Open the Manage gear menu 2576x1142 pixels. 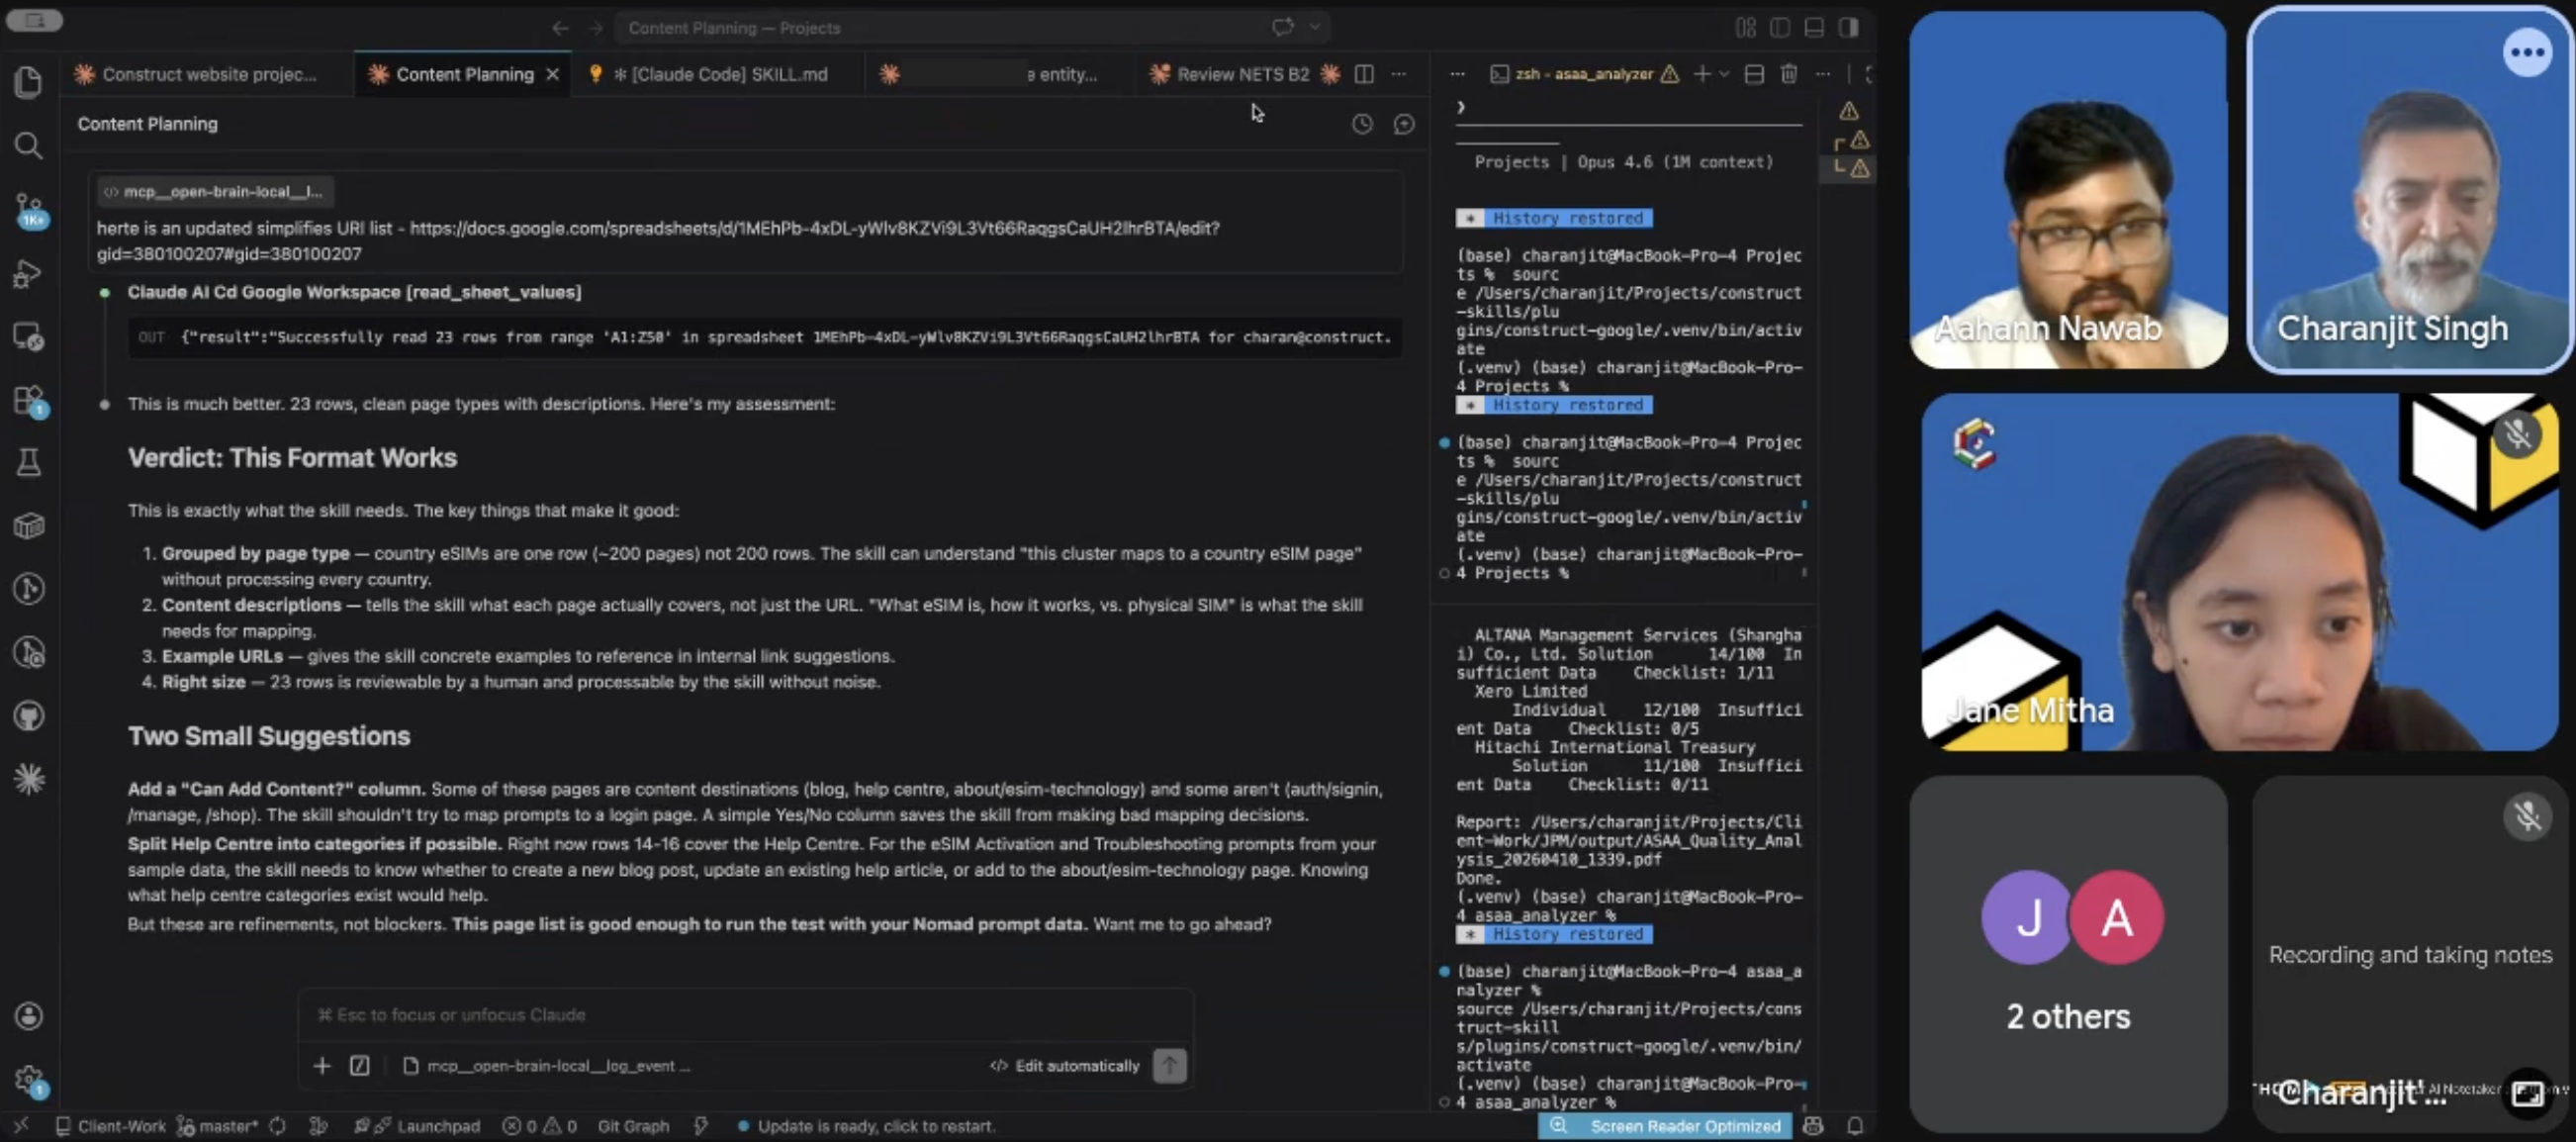tap(28, 1079)
